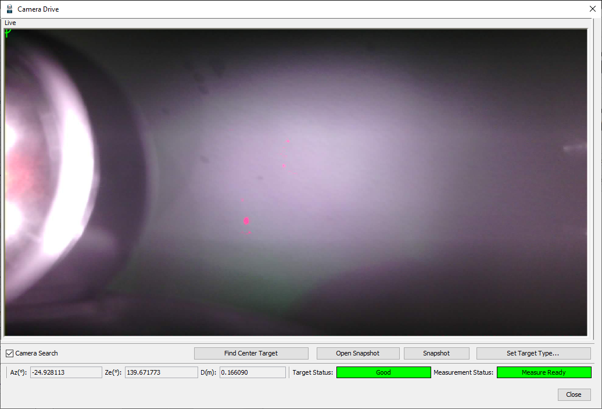Click the green marker in live view corner
This screenshot has height=409, width=602.
(x=8, y=33)
